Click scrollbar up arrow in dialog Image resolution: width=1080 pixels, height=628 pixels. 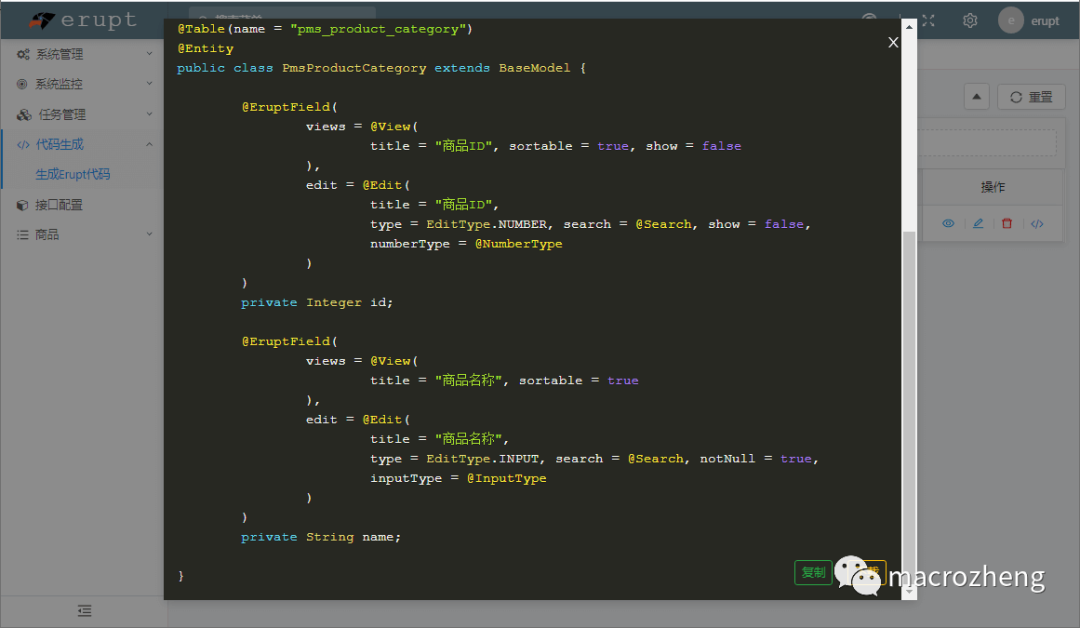[909, 27]
